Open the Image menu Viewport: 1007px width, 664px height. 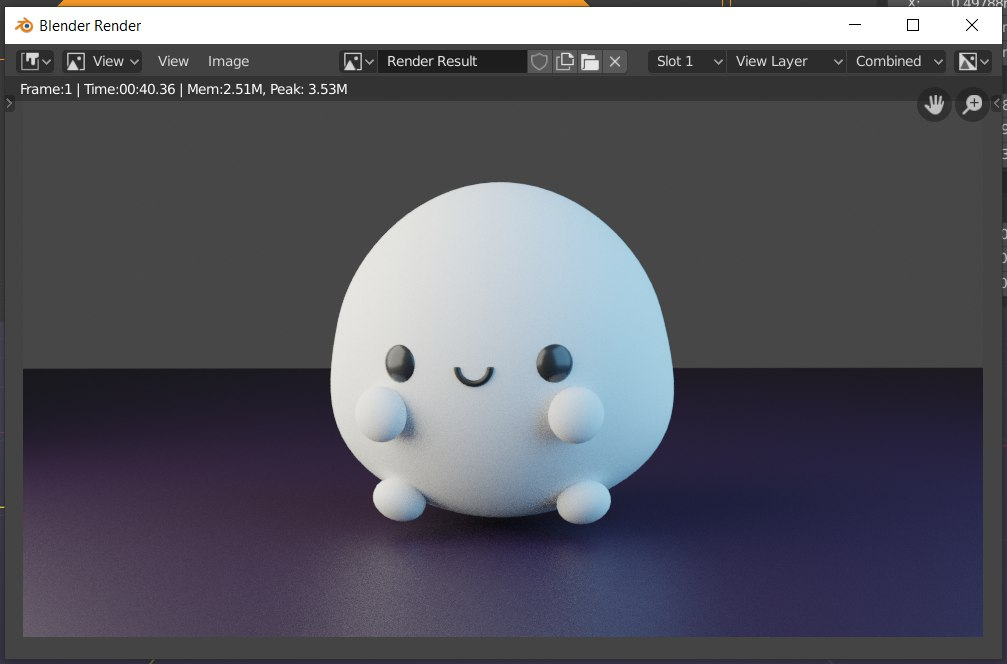coord(228,61)
